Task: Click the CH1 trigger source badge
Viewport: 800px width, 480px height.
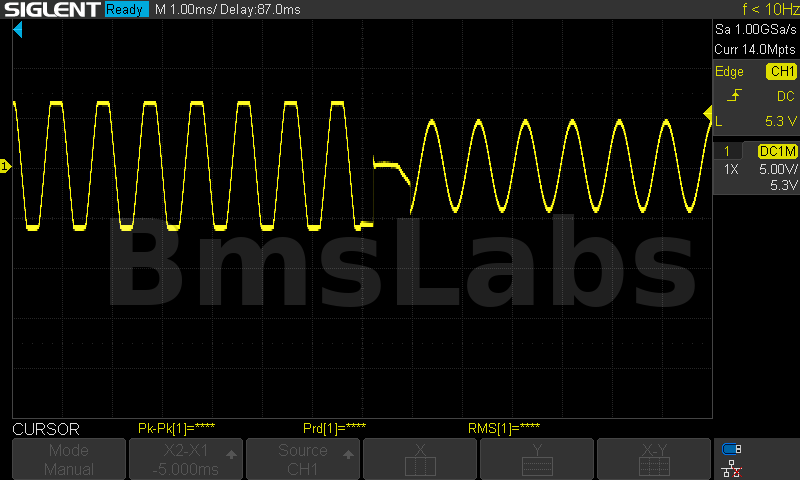Action: pos(780,71)
